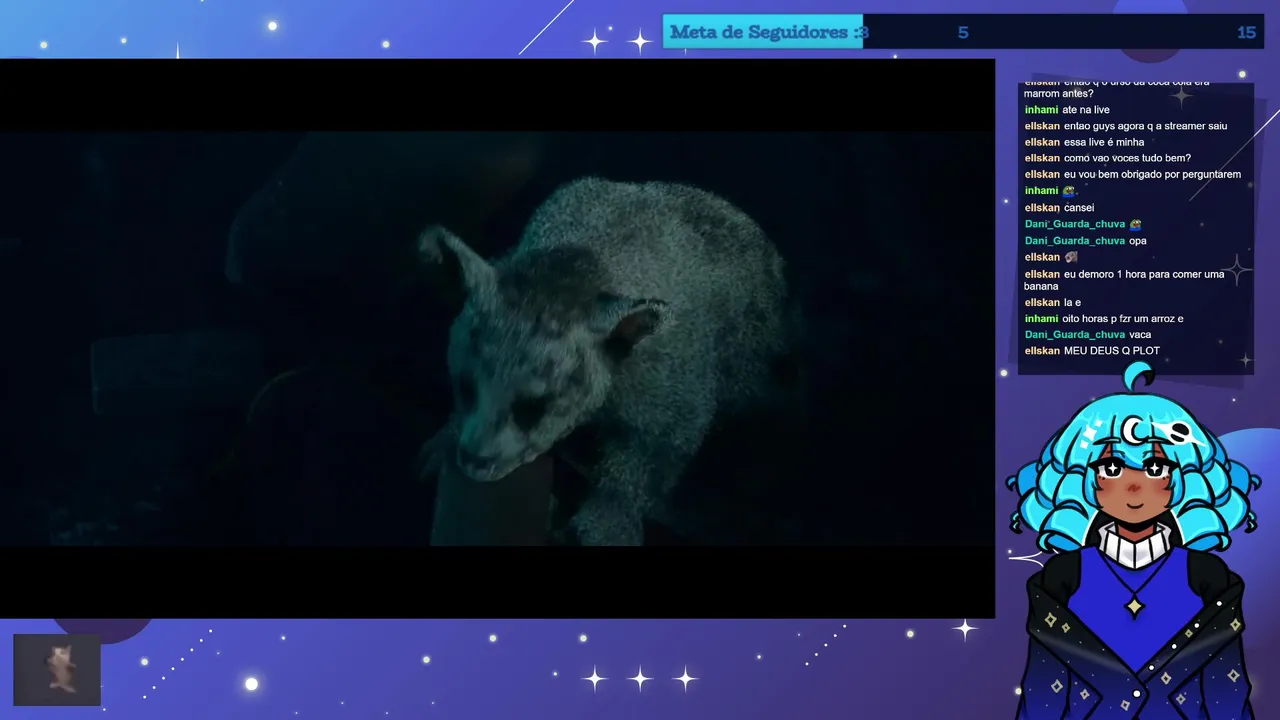The width and height of the screenshot is (1280, 720).
Task: Click username inhami beside 'oito horas'
Action: (x=1041, y=319)
